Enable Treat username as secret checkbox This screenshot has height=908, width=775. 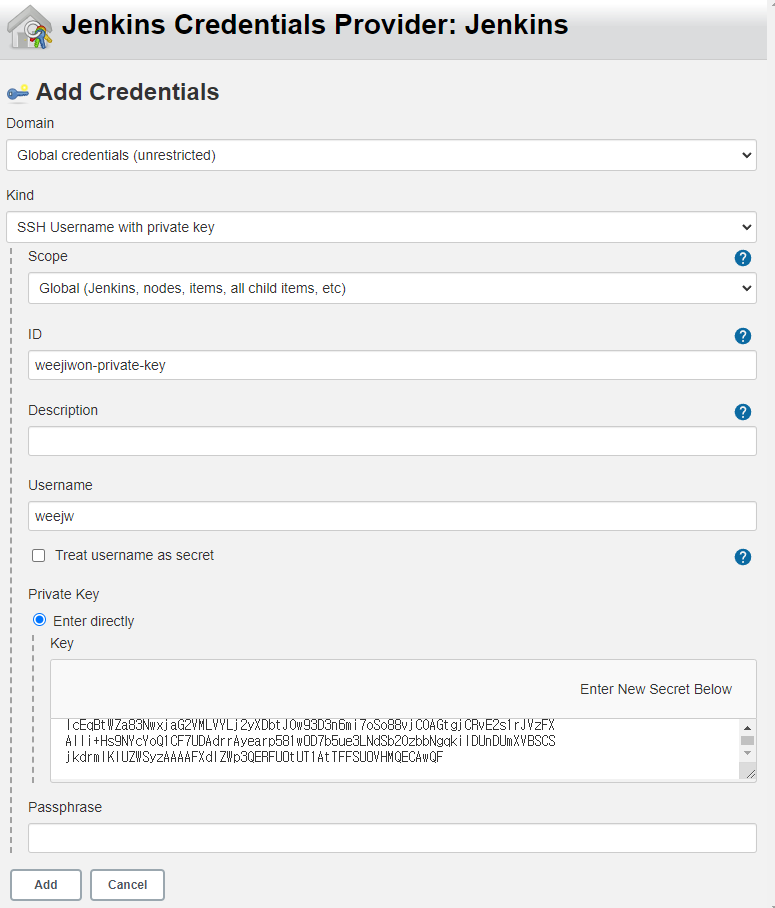39,555
